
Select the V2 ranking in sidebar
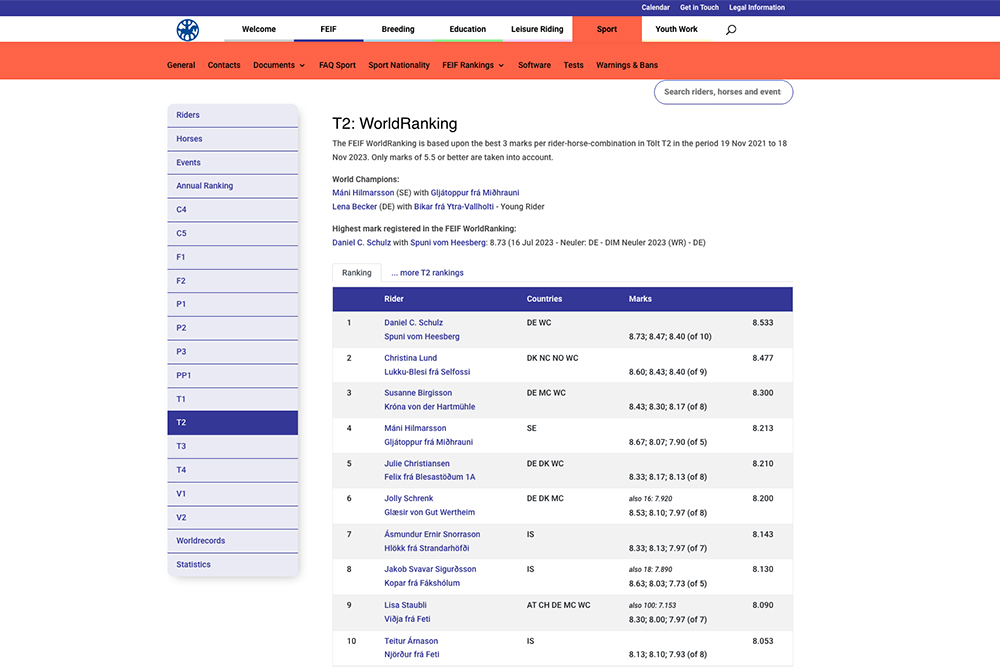(233, 518)
